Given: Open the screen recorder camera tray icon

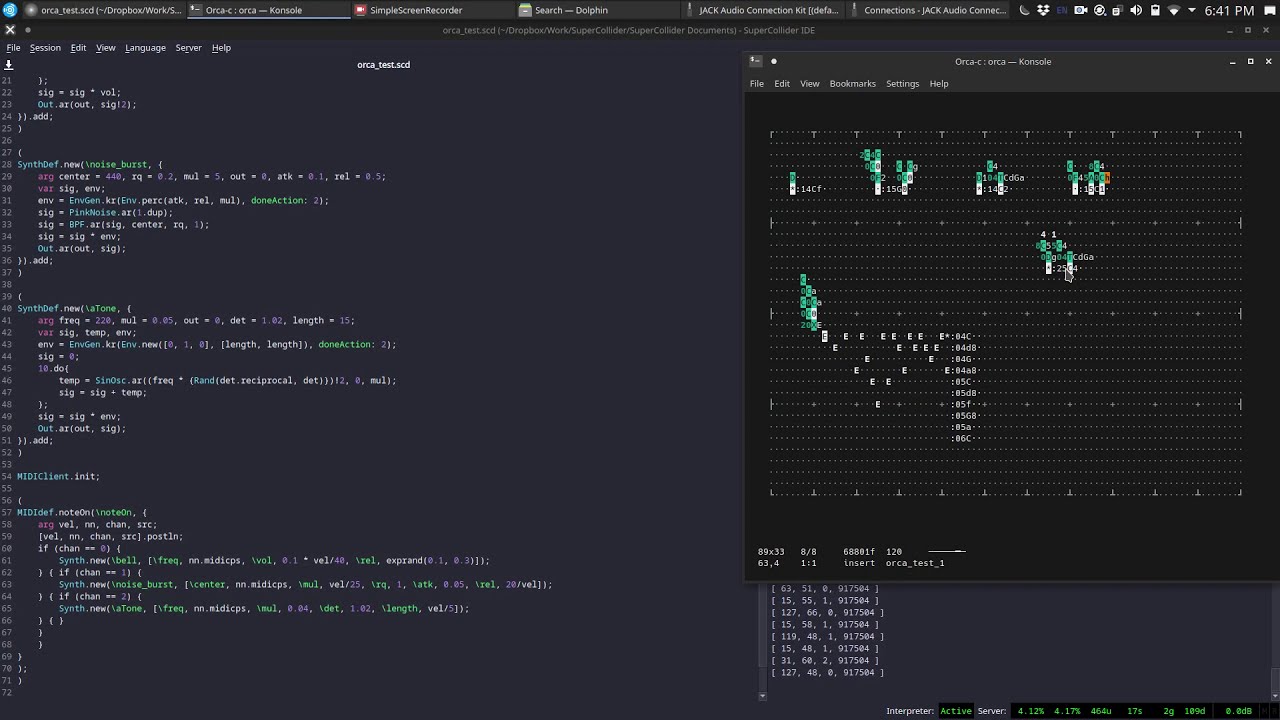Looking at the screenshot, I should pos(1081,10).
